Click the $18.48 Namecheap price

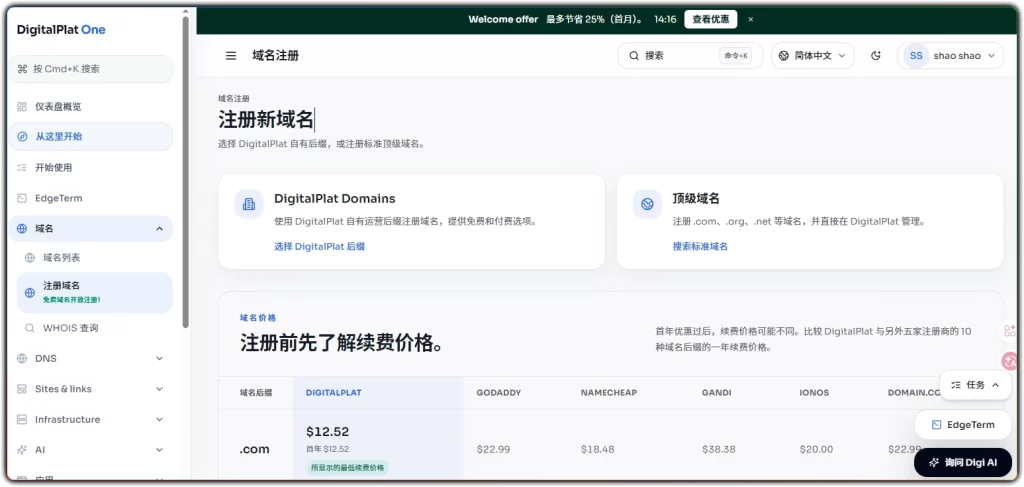(598, 449)
